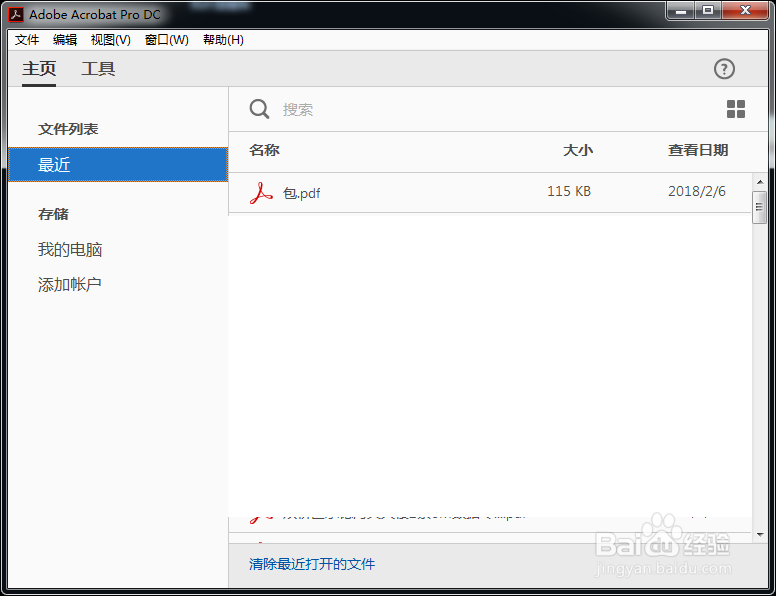Click 清除最近打开的文件 link

(312, 564)
